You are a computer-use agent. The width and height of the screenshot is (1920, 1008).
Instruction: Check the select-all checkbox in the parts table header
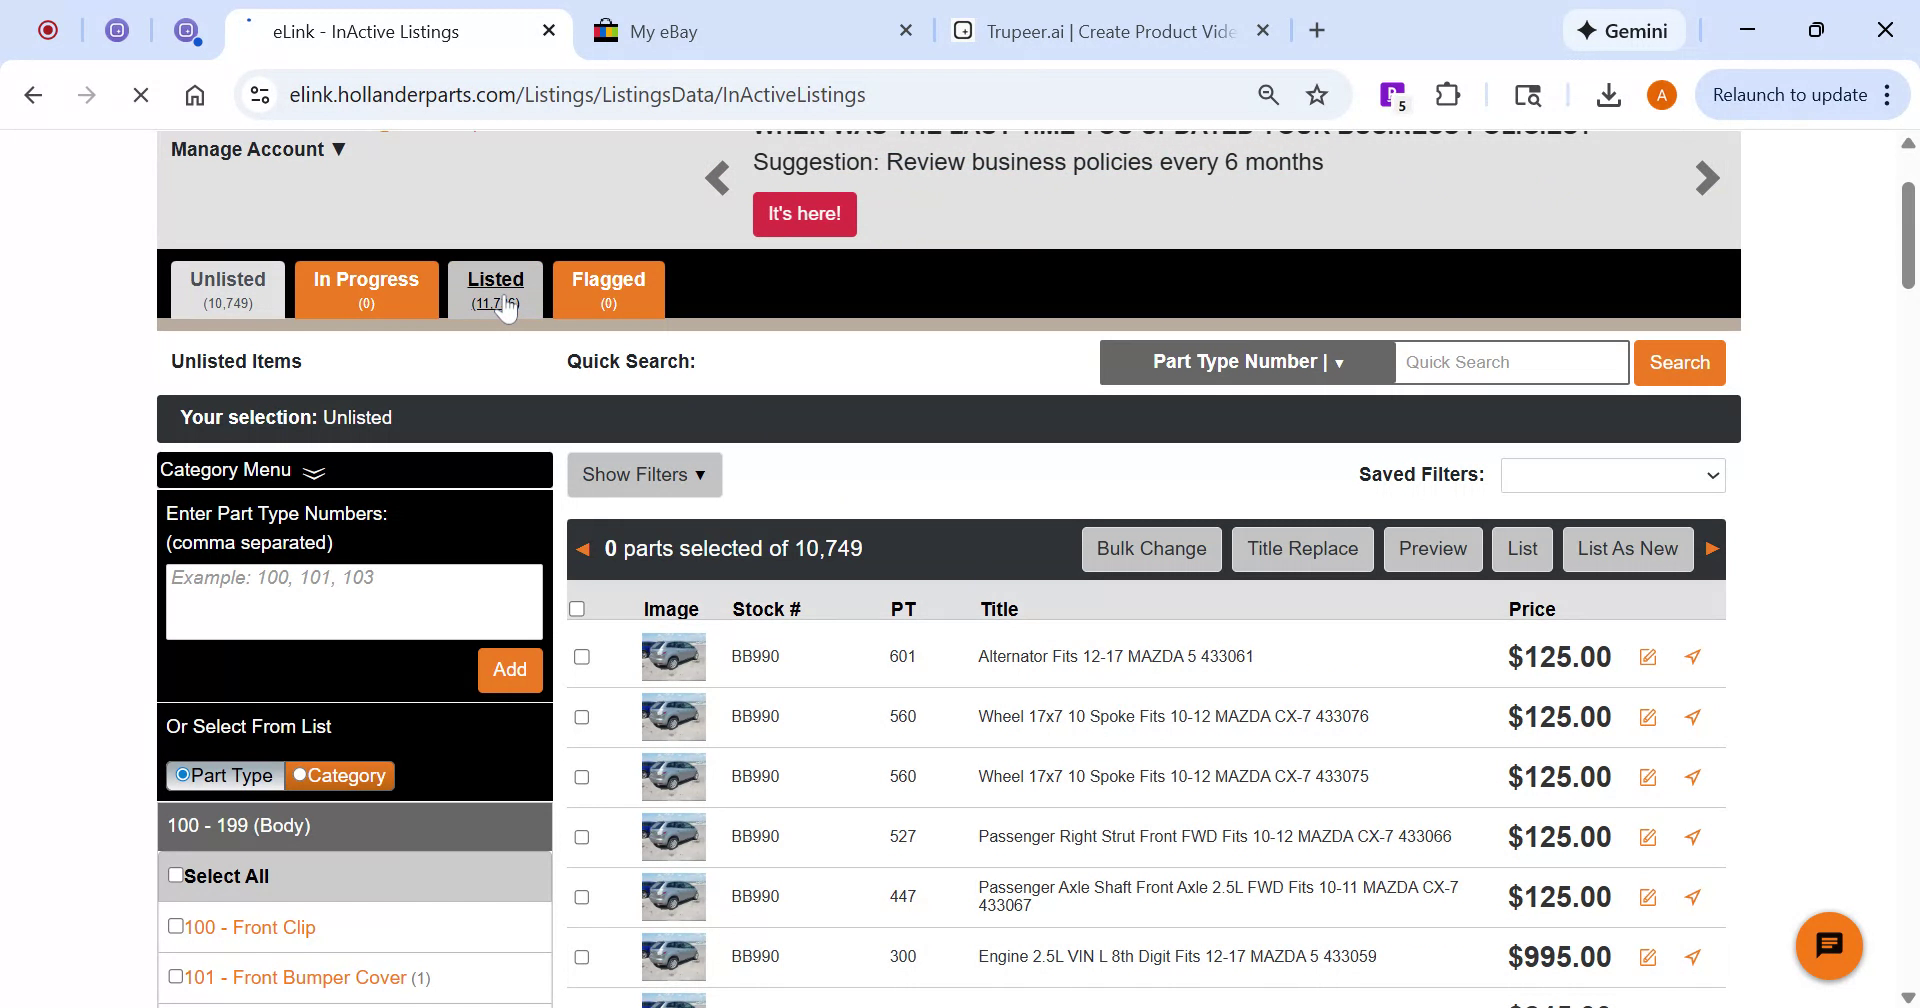578,607
